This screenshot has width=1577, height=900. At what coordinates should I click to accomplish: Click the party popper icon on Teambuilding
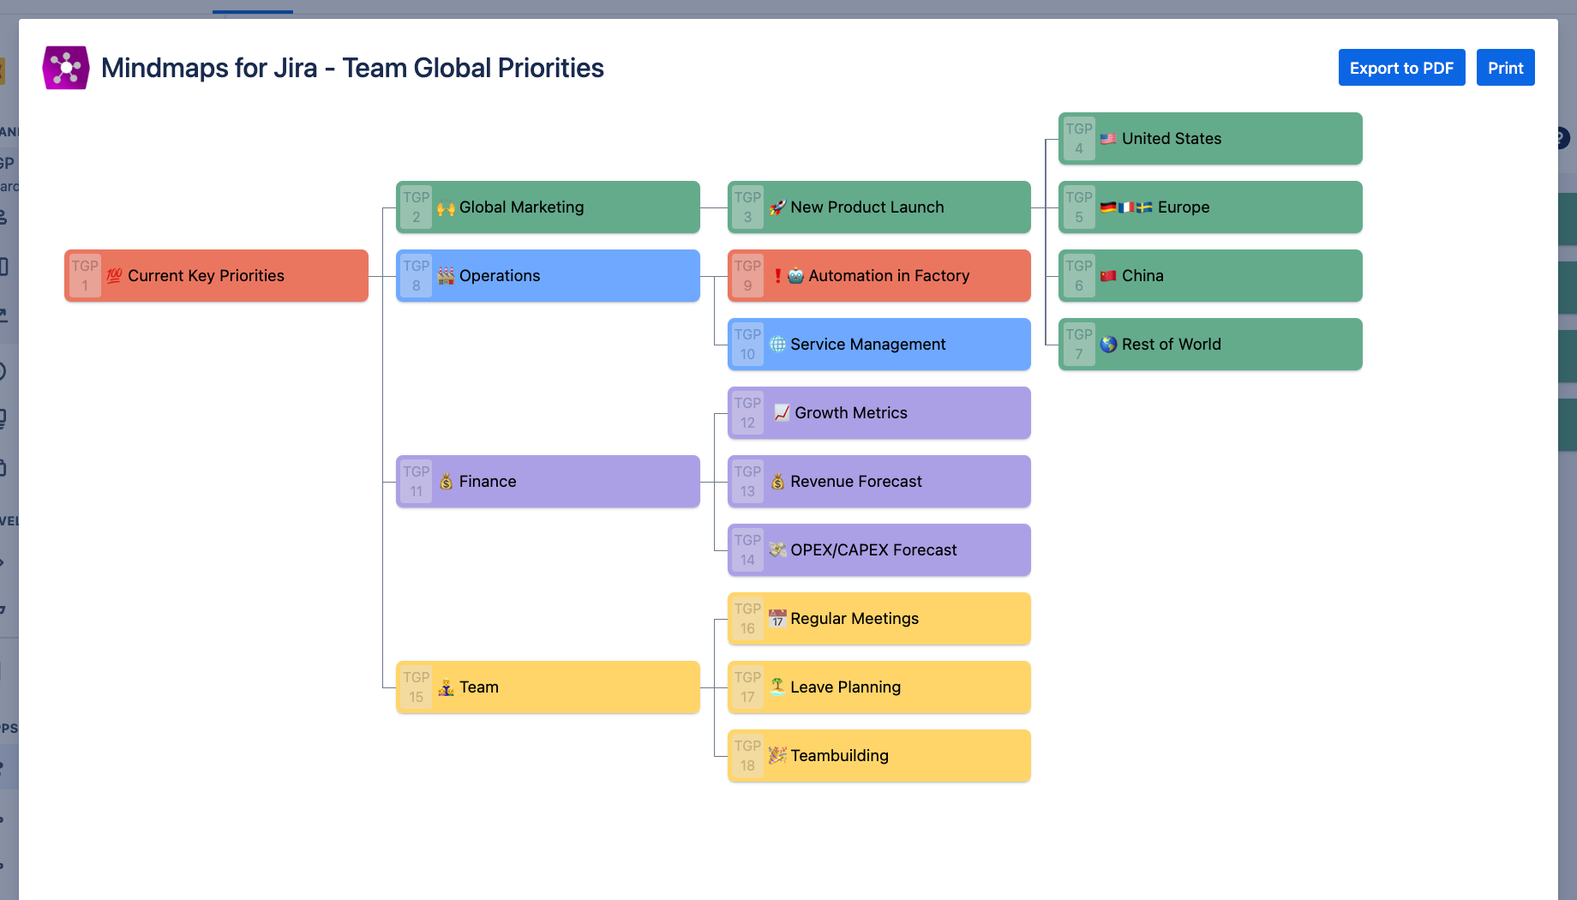pos(777,755)
